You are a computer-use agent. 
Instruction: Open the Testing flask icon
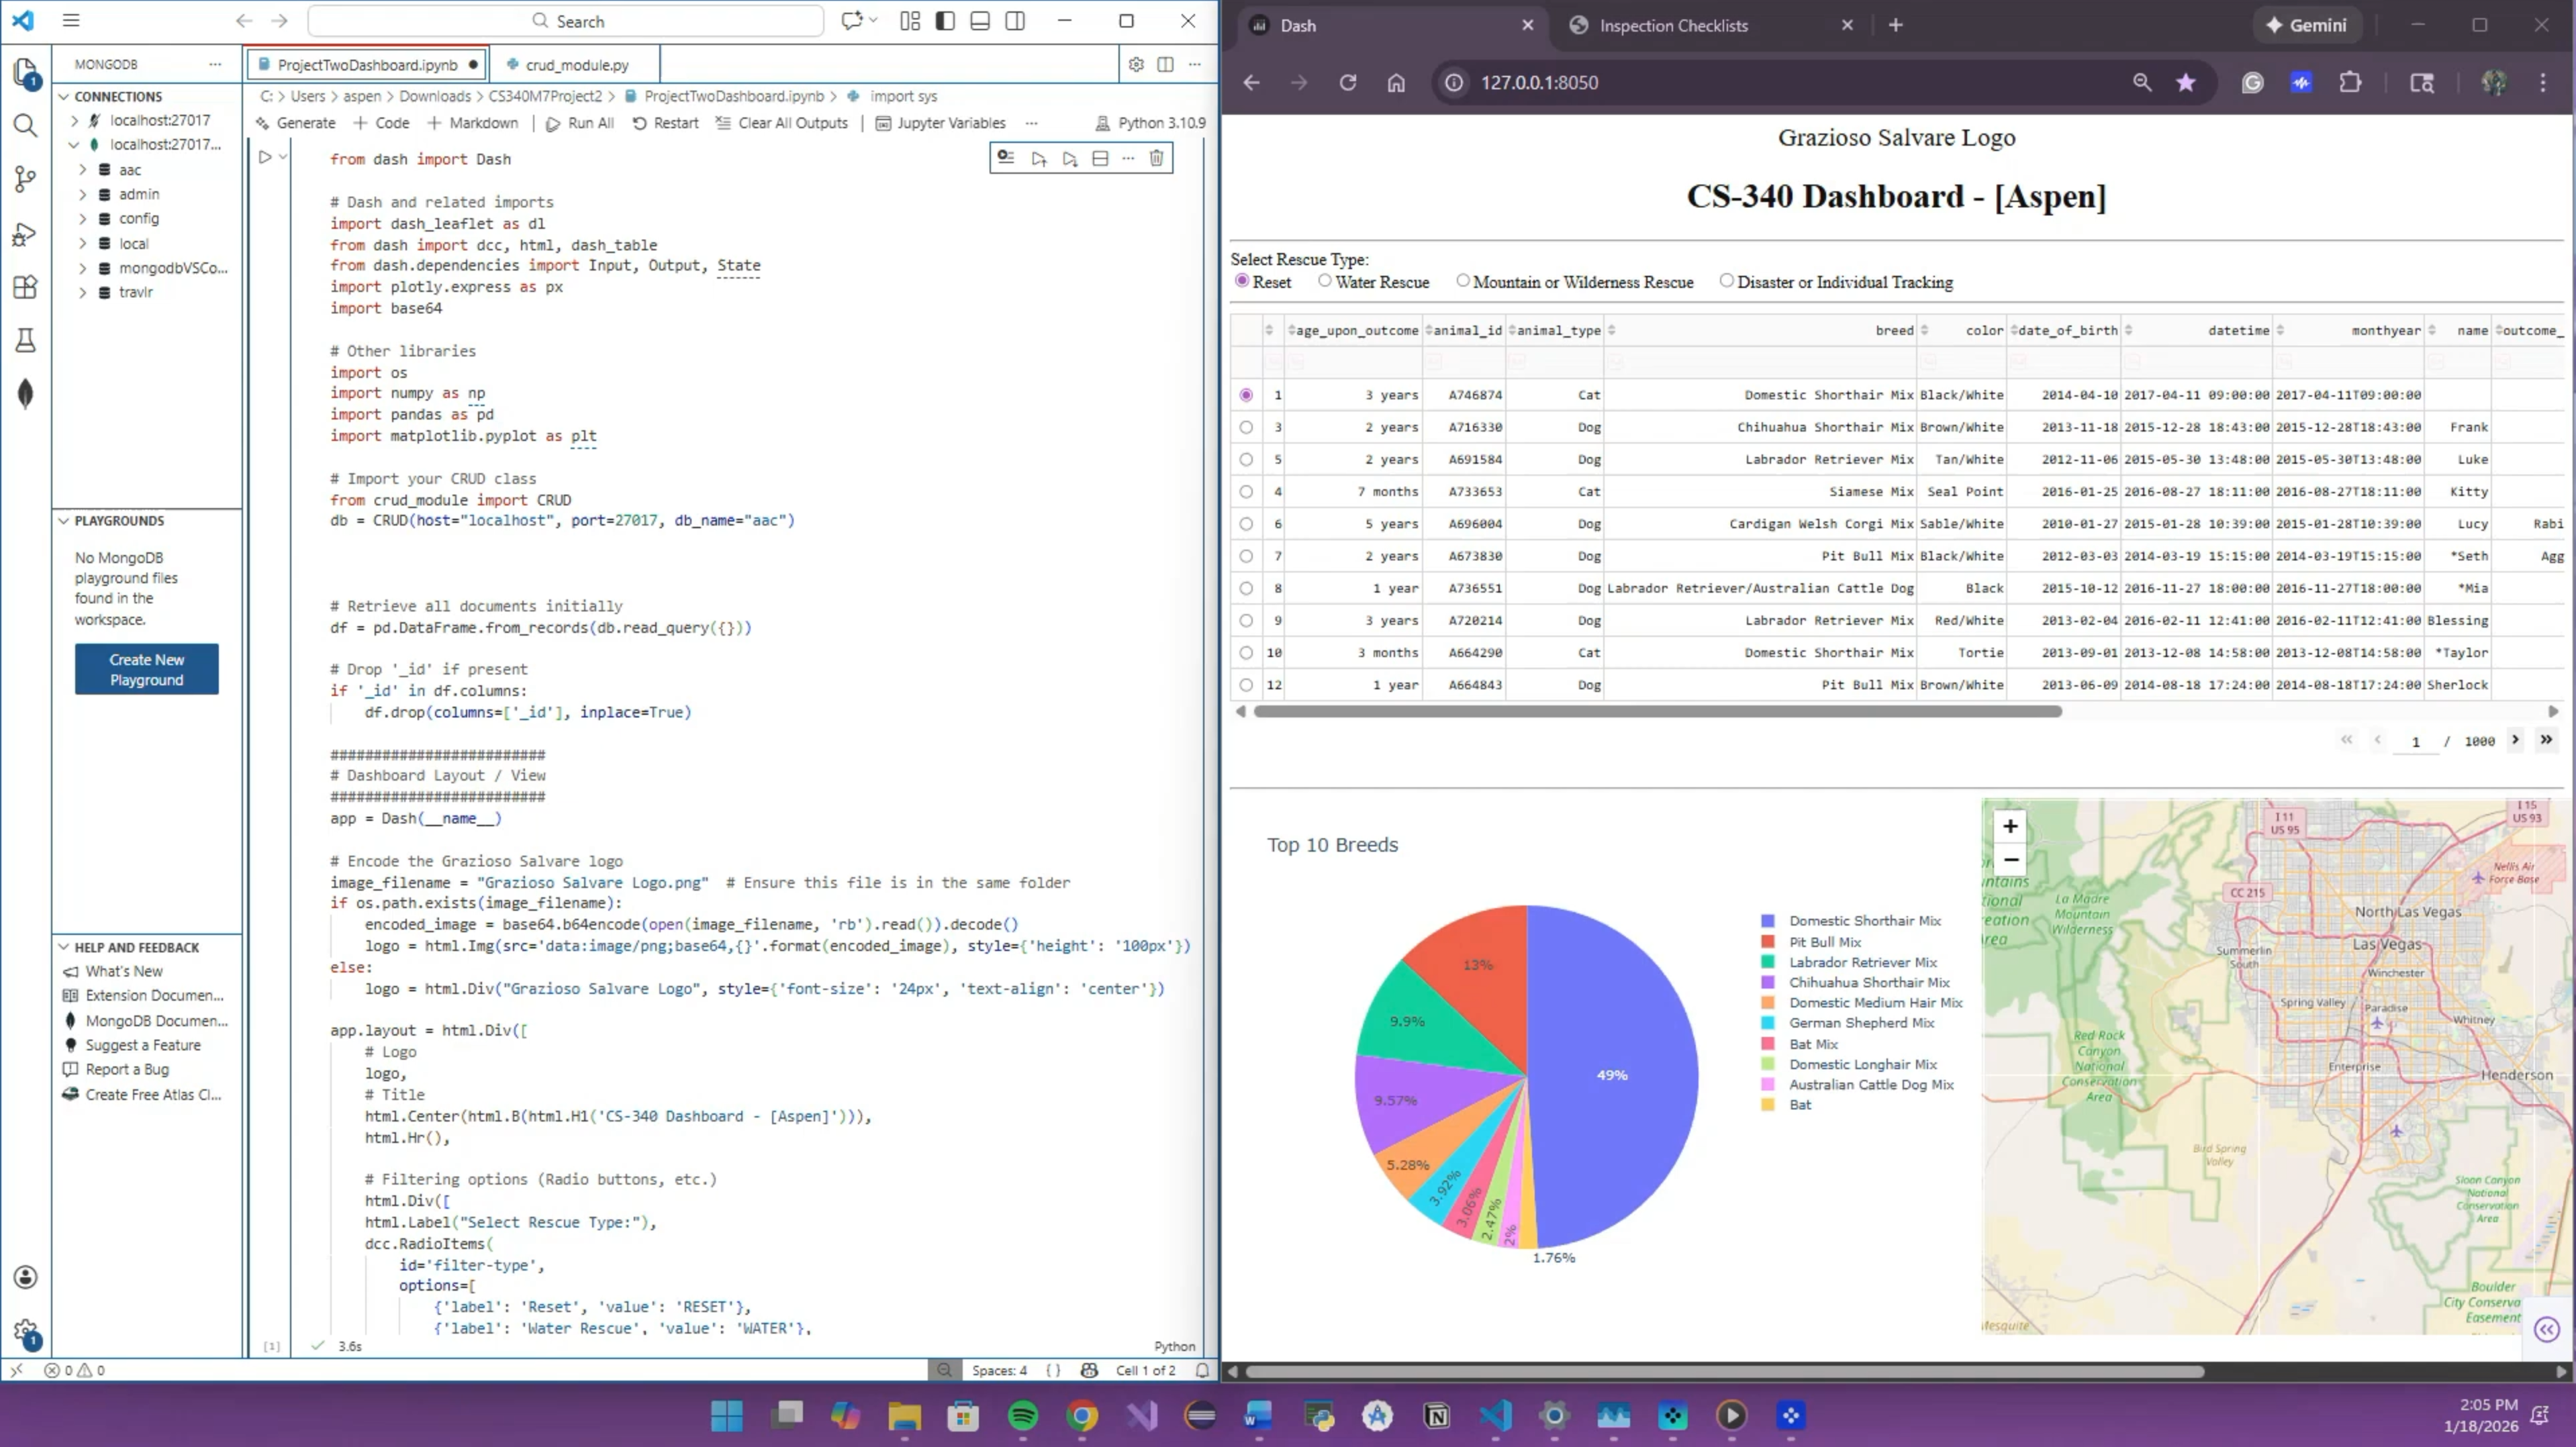click(25, 341)
